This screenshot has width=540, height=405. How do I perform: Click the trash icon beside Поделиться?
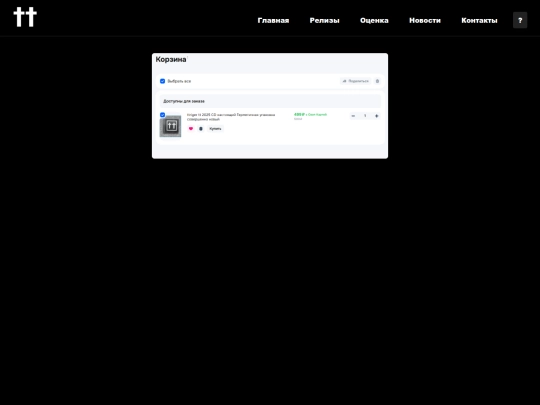(x=377, y=81)
